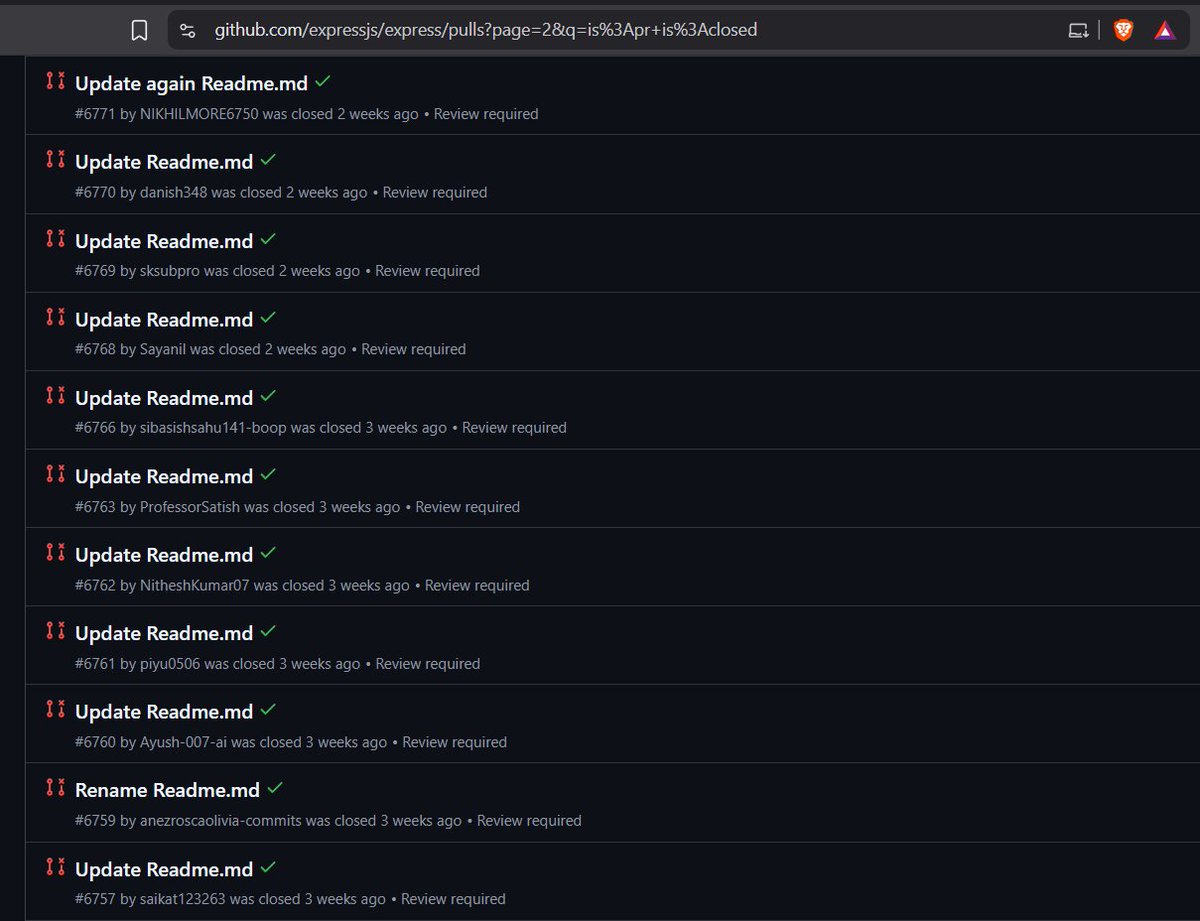Open Update Readme.md PR by Ayush-007-ai

pyautogui.click(x=164, y=712)
